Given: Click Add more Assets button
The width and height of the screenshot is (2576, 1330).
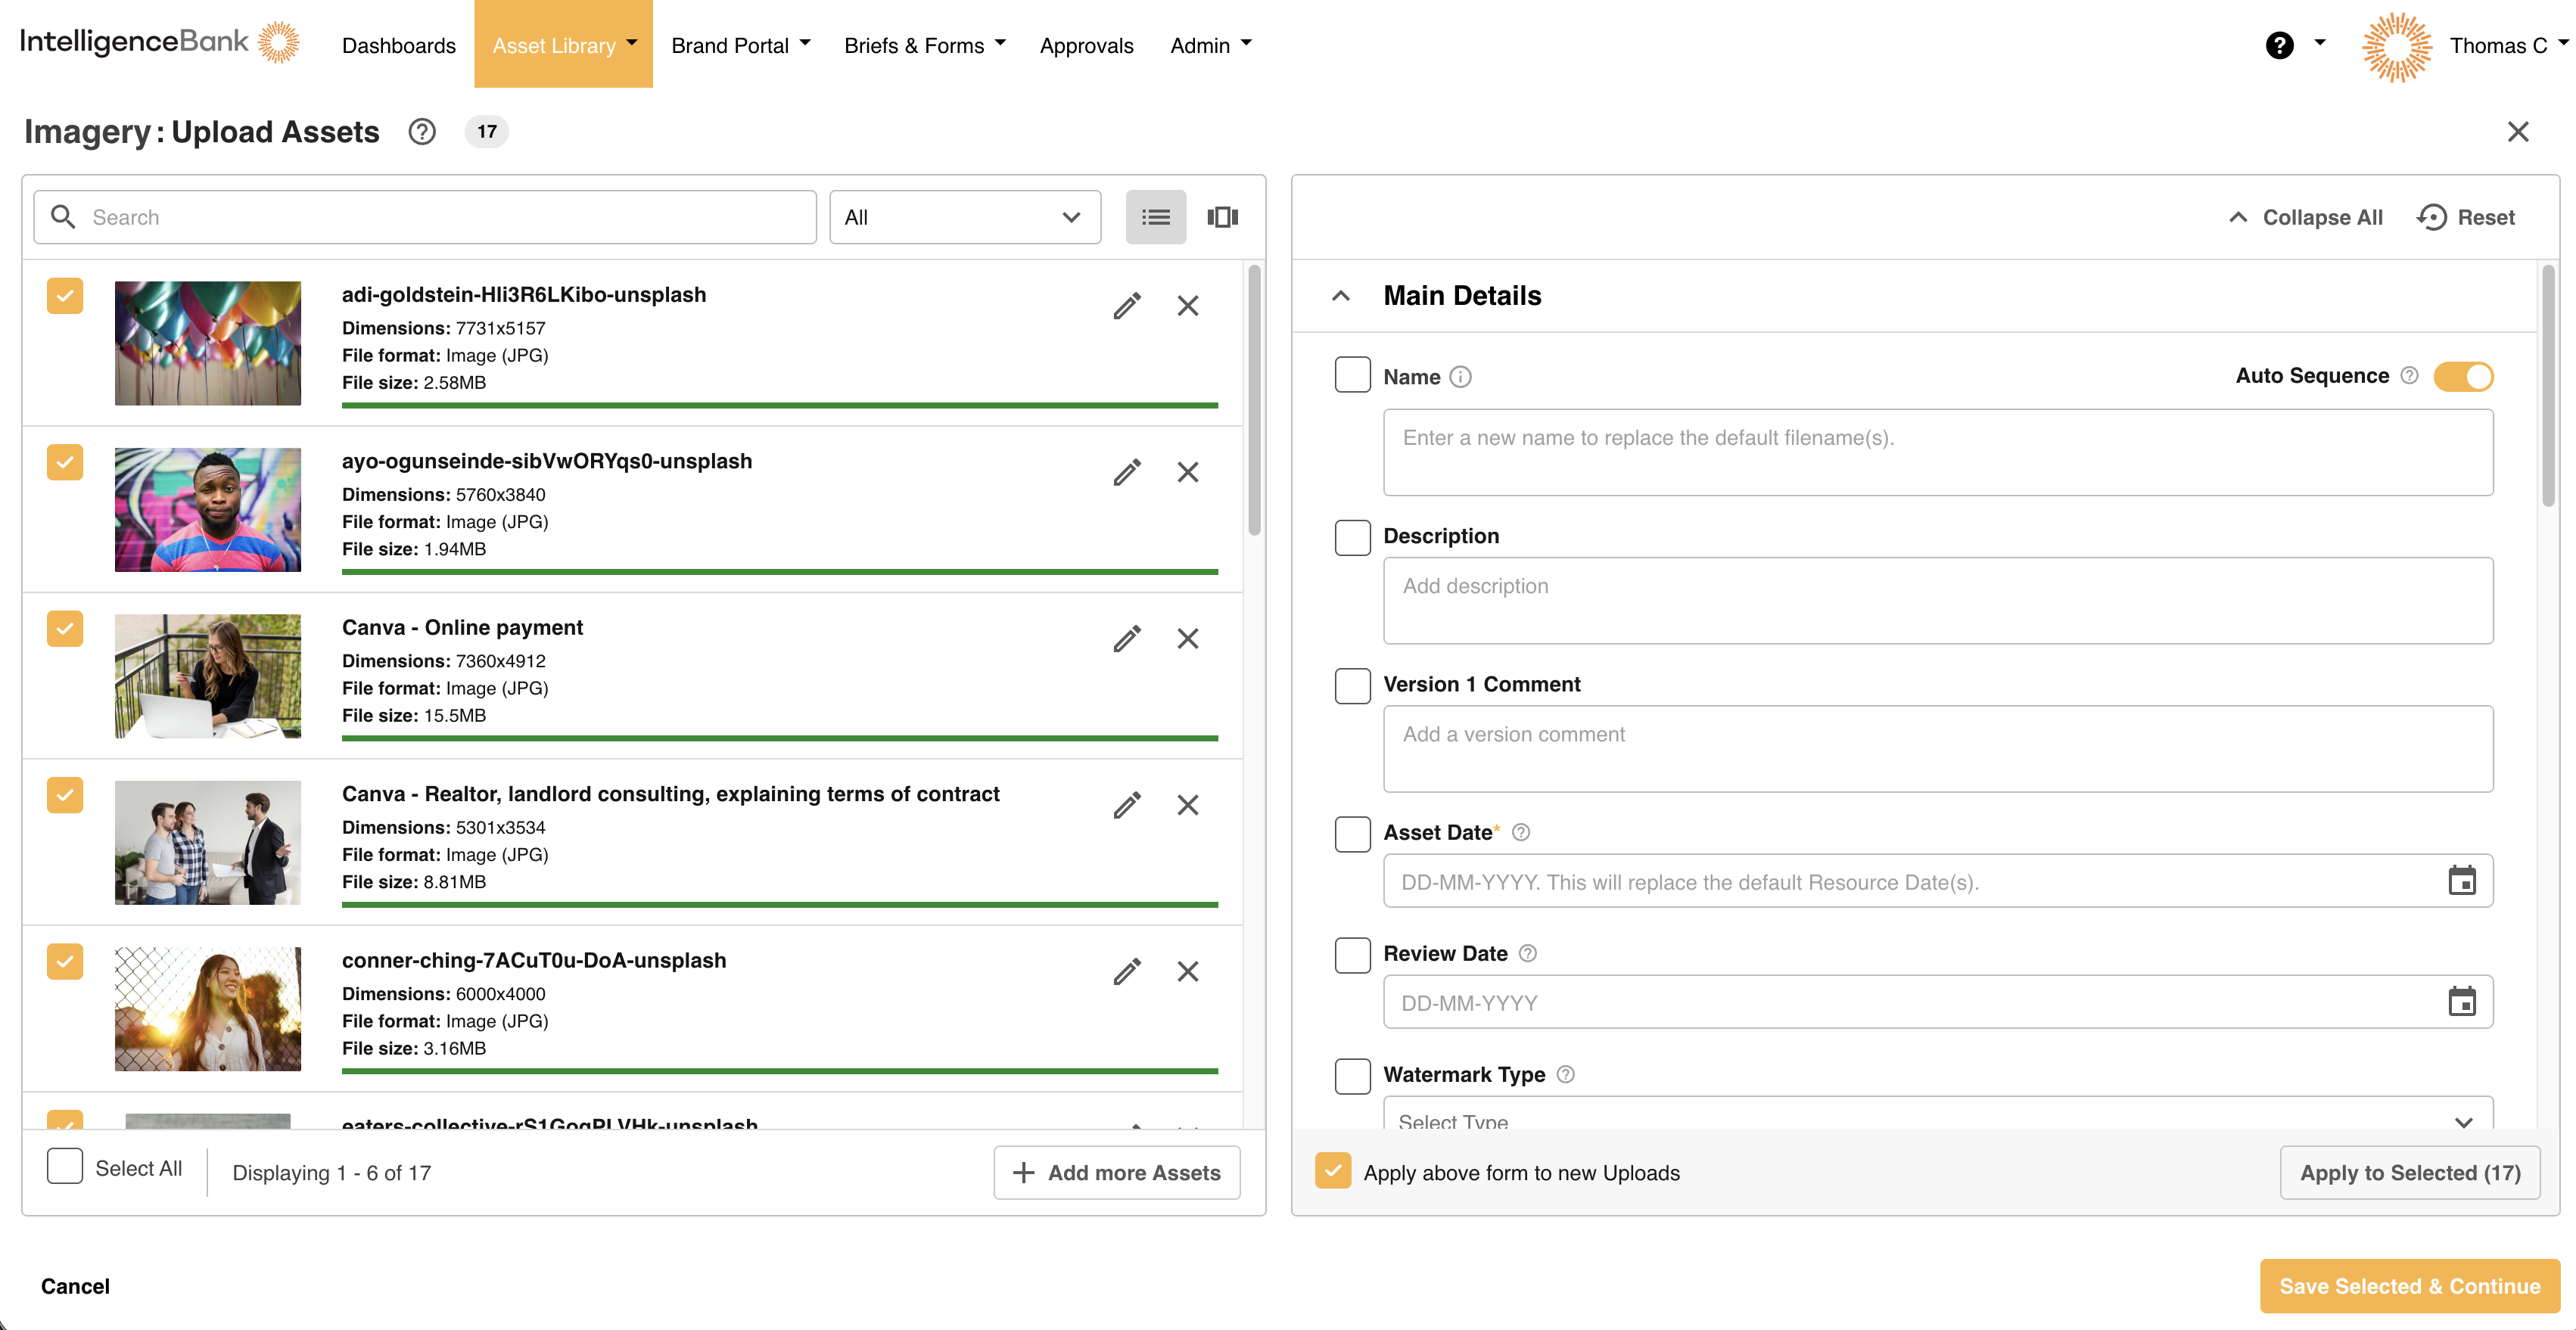Looking at the screenshot, I should tap(1116, 1172).
